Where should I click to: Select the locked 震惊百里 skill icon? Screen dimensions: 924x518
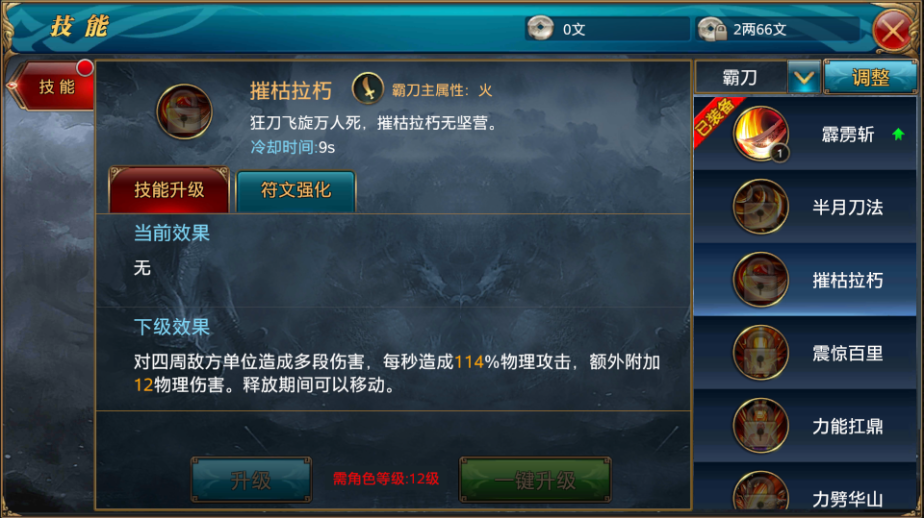pyautogui.click(x=760, y=353)
